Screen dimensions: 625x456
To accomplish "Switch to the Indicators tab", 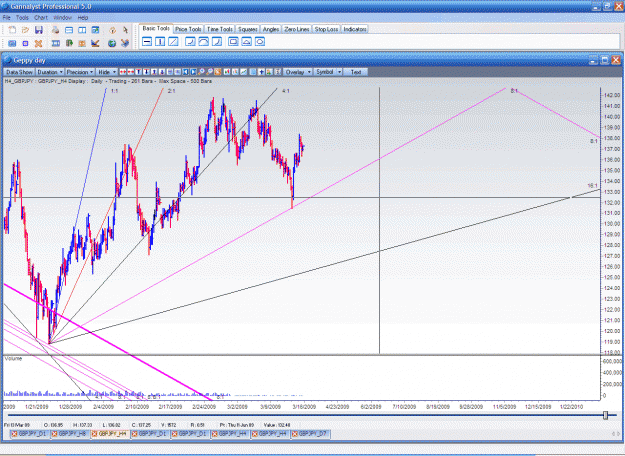I will [354, 29].
